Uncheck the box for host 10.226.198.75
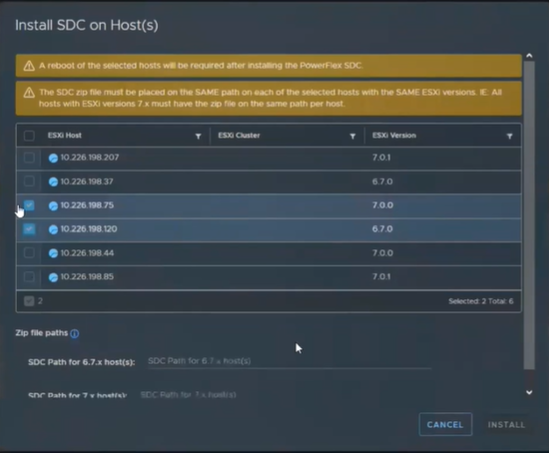Screen dimensions: 549x453 (29, 205)
